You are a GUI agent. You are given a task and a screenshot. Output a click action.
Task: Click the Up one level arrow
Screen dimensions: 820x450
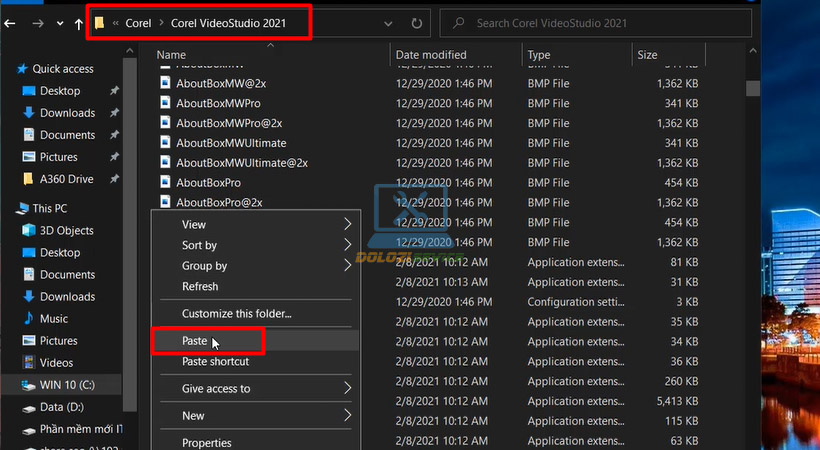[78, 23]
